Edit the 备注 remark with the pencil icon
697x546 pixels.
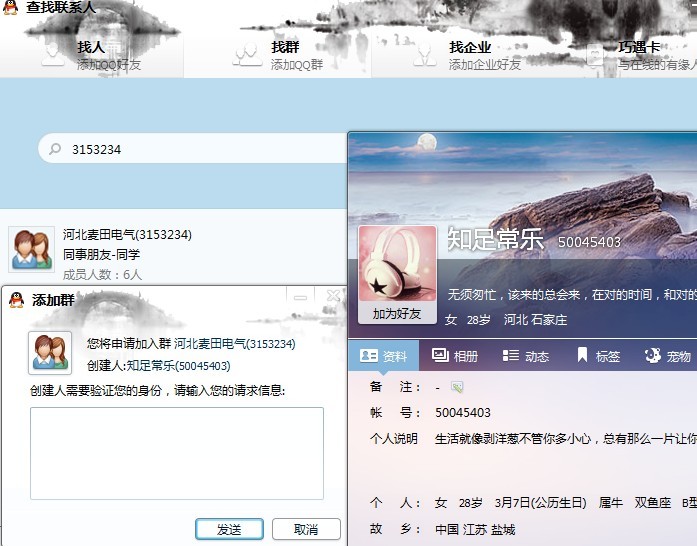click(457, 387)
